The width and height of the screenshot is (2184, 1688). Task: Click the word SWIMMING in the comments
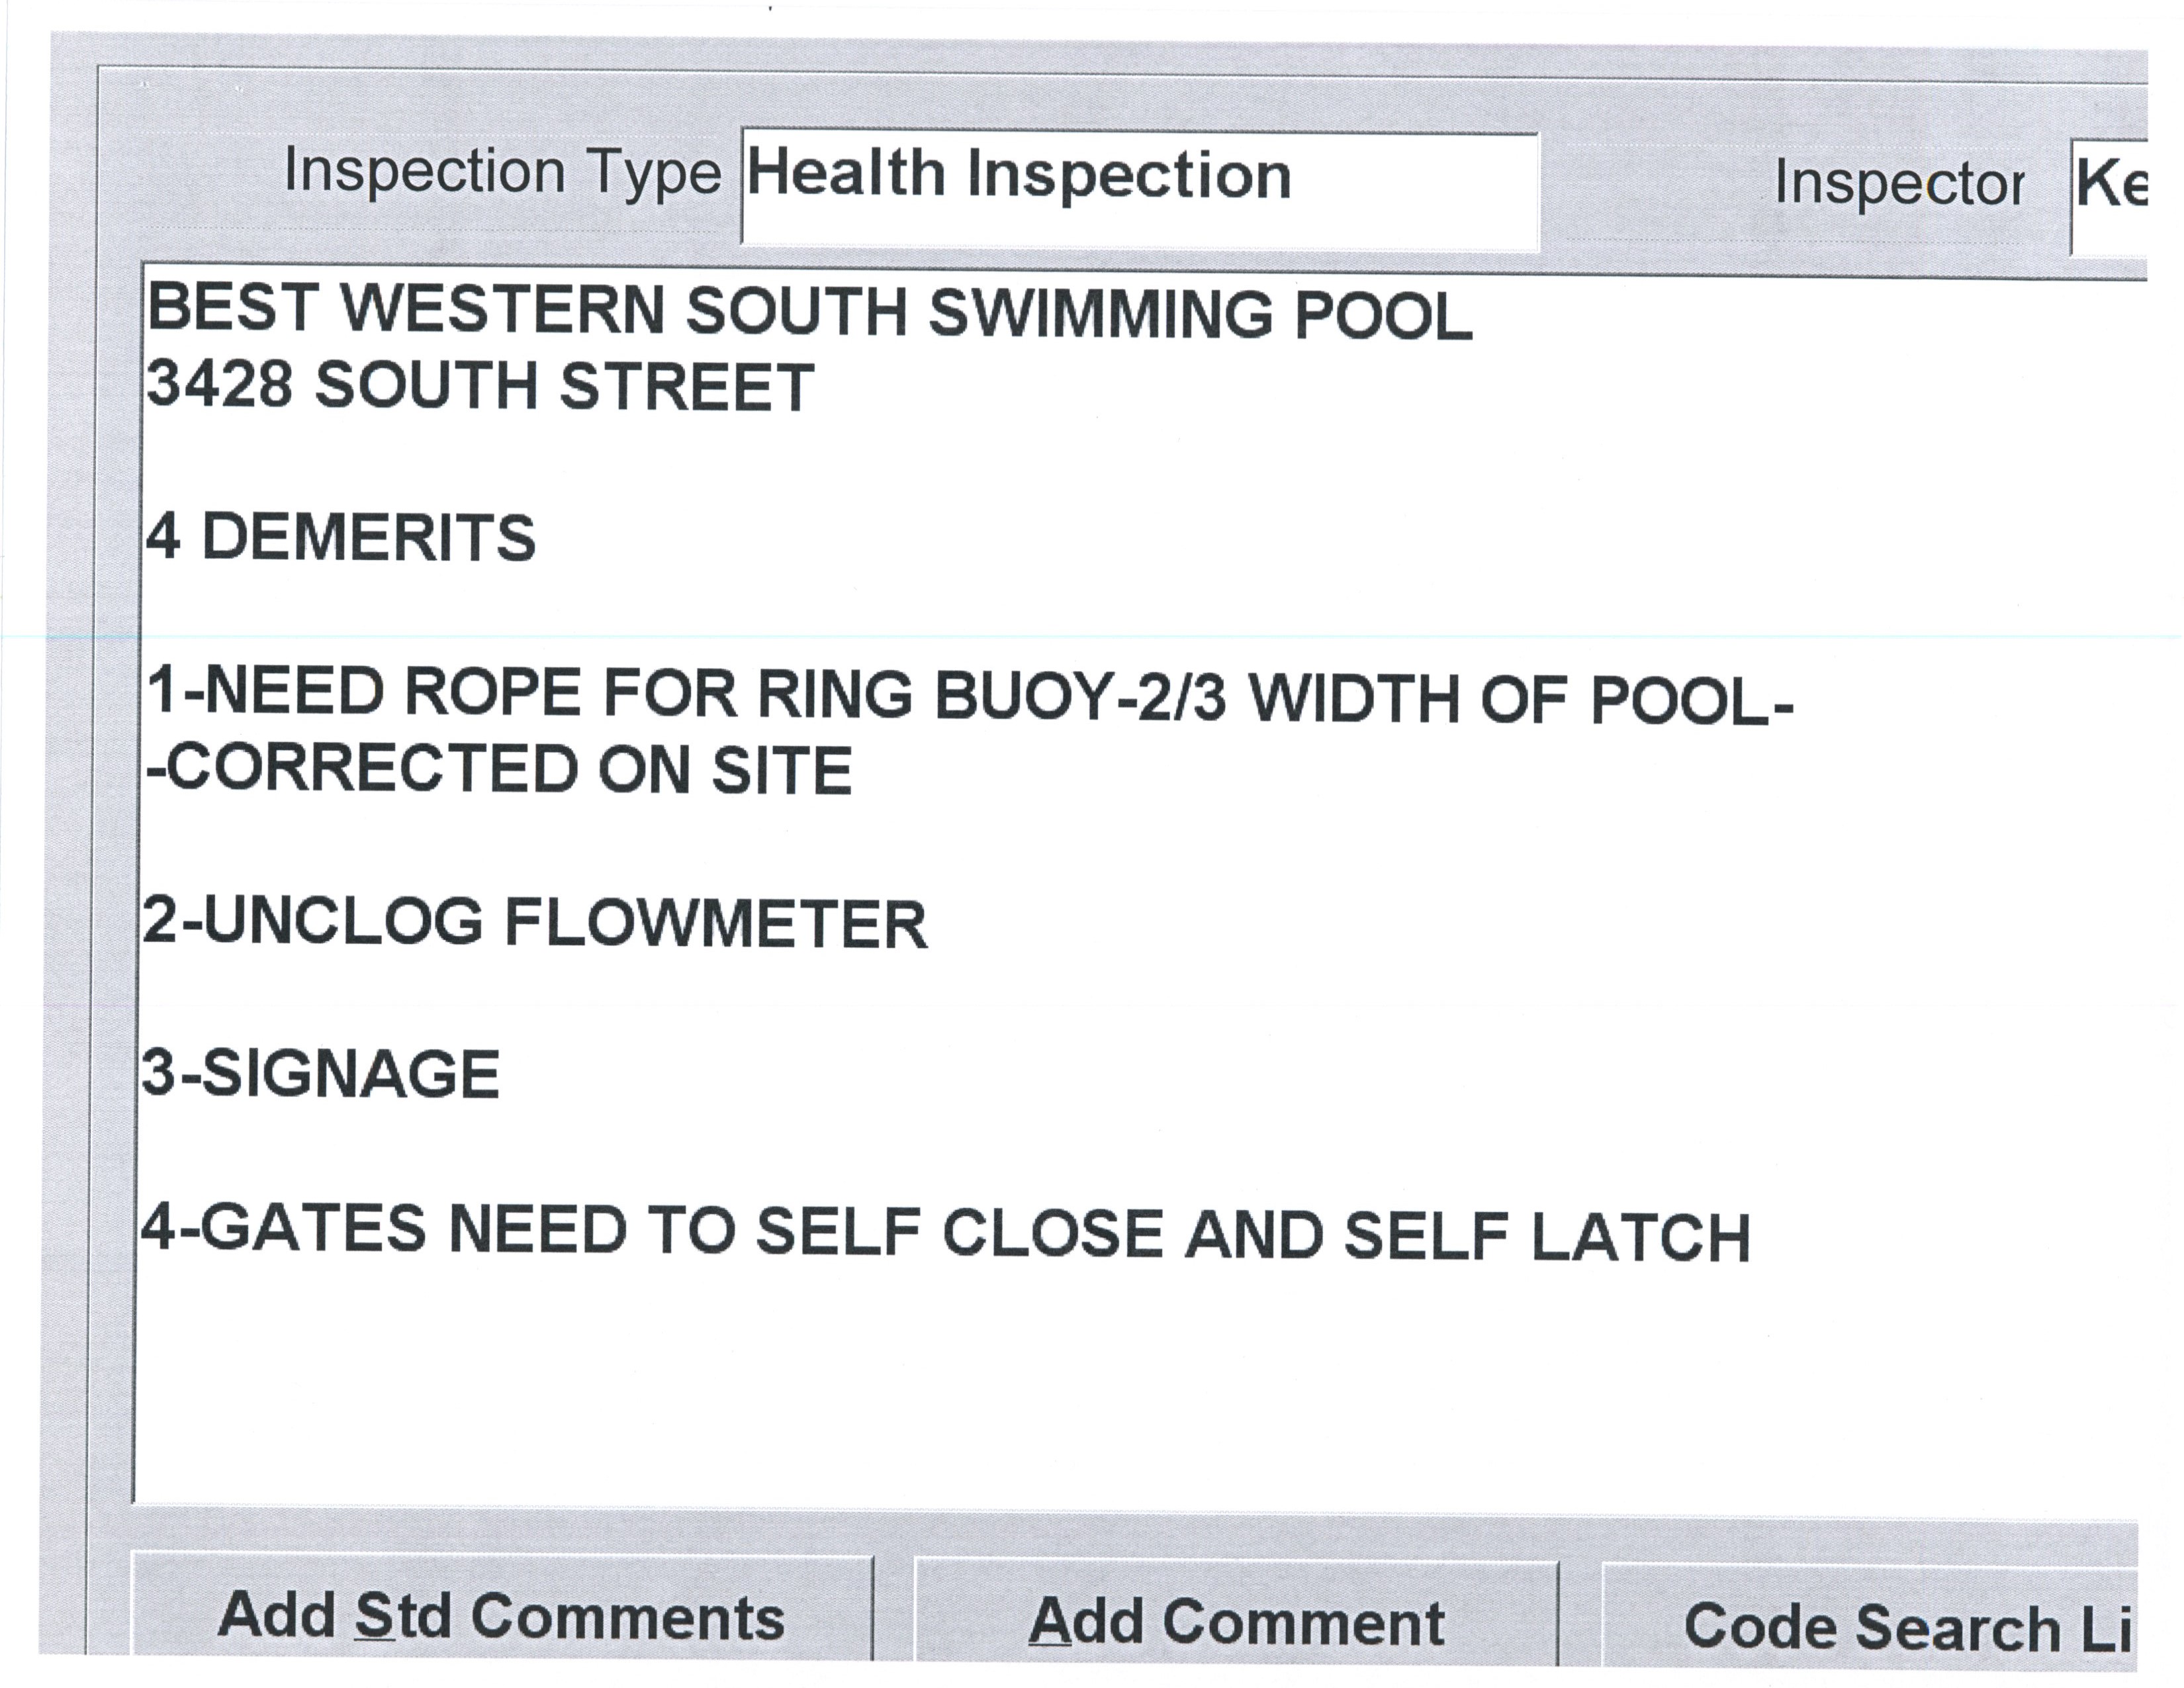pyautogui.click(x=1100, y=313)
